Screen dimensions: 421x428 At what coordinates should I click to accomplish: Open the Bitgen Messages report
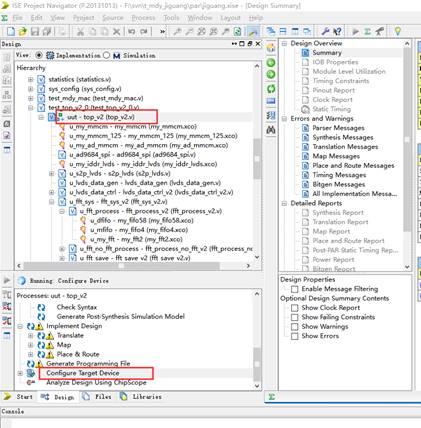(339, 184)
